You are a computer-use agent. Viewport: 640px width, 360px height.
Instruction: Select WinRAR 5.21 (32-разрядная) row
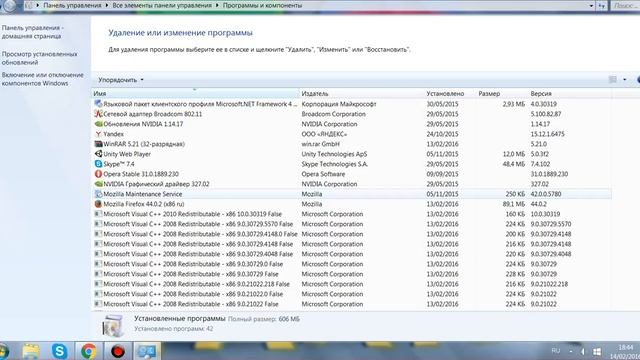(x=144, y=144)
